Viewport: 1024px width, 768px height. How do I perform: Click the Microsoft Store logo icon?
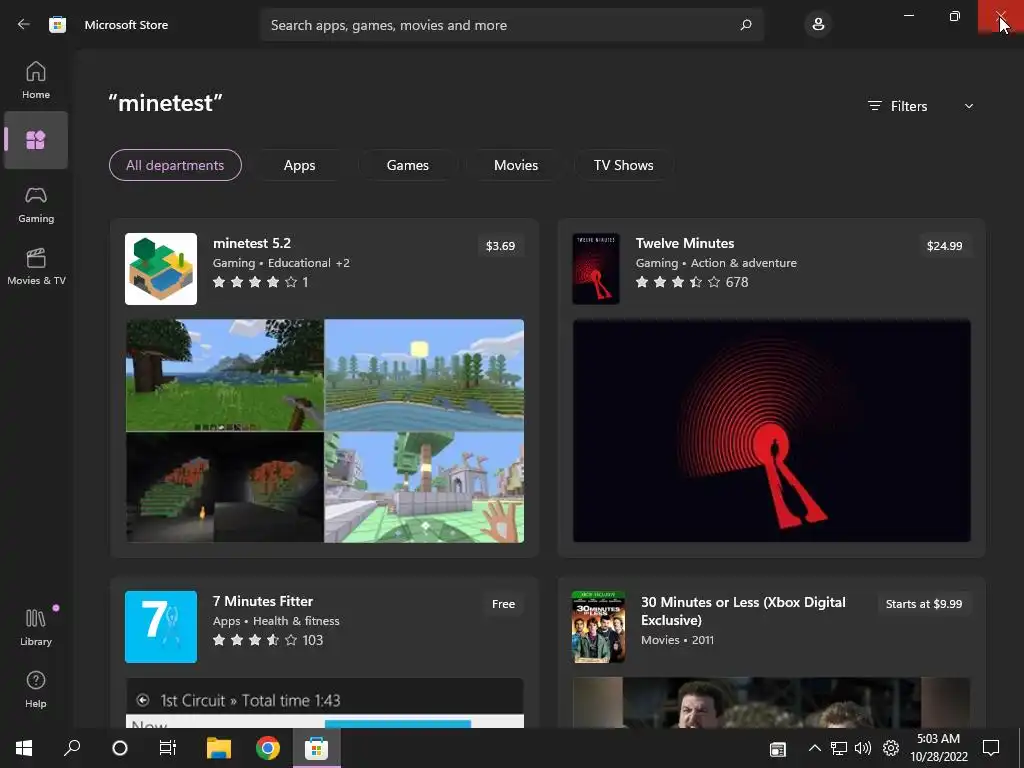(57, 25)
